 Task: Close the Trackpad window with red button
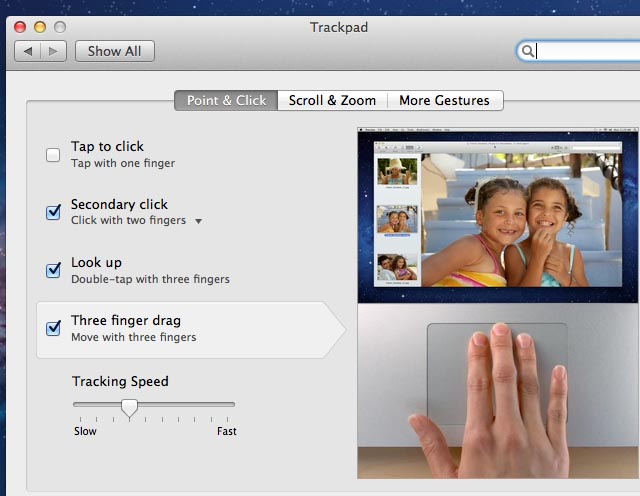point(20,27)
